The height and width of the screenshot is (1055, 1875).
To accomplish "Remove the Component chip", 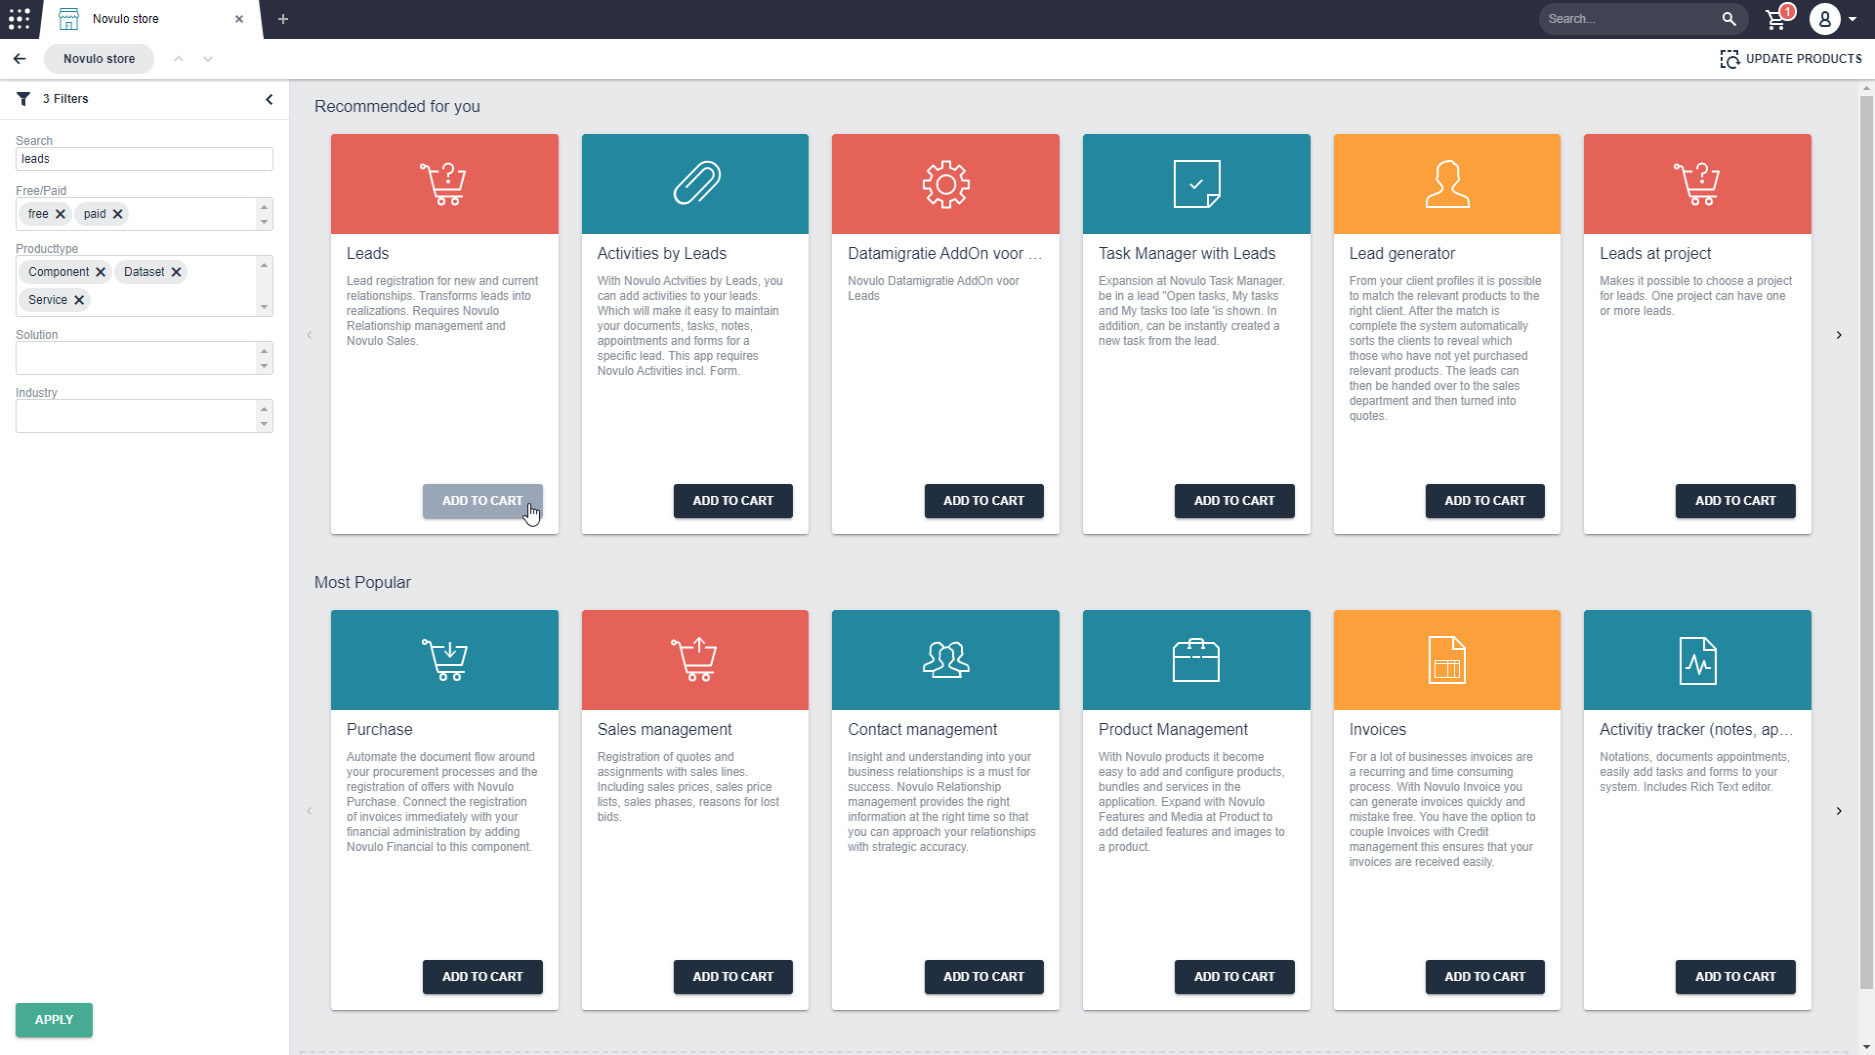I will click(x=100, y=272).
